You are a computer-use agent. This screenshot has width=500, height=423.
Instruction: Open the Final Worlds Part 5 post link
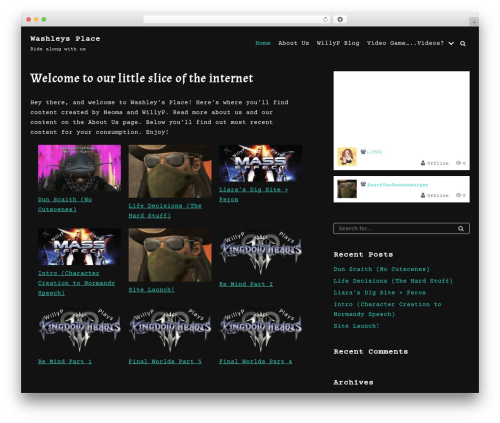[x=165, y=361]
